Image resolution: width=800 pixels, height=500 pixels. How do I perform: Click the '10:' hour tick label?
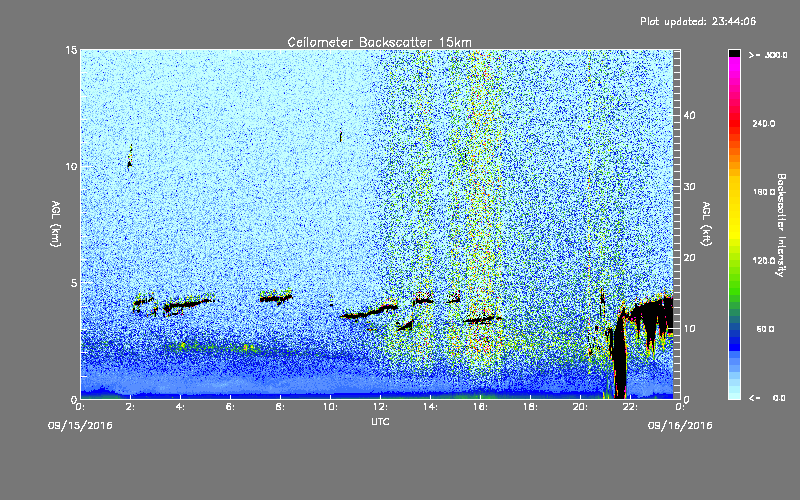click(330, 407)
